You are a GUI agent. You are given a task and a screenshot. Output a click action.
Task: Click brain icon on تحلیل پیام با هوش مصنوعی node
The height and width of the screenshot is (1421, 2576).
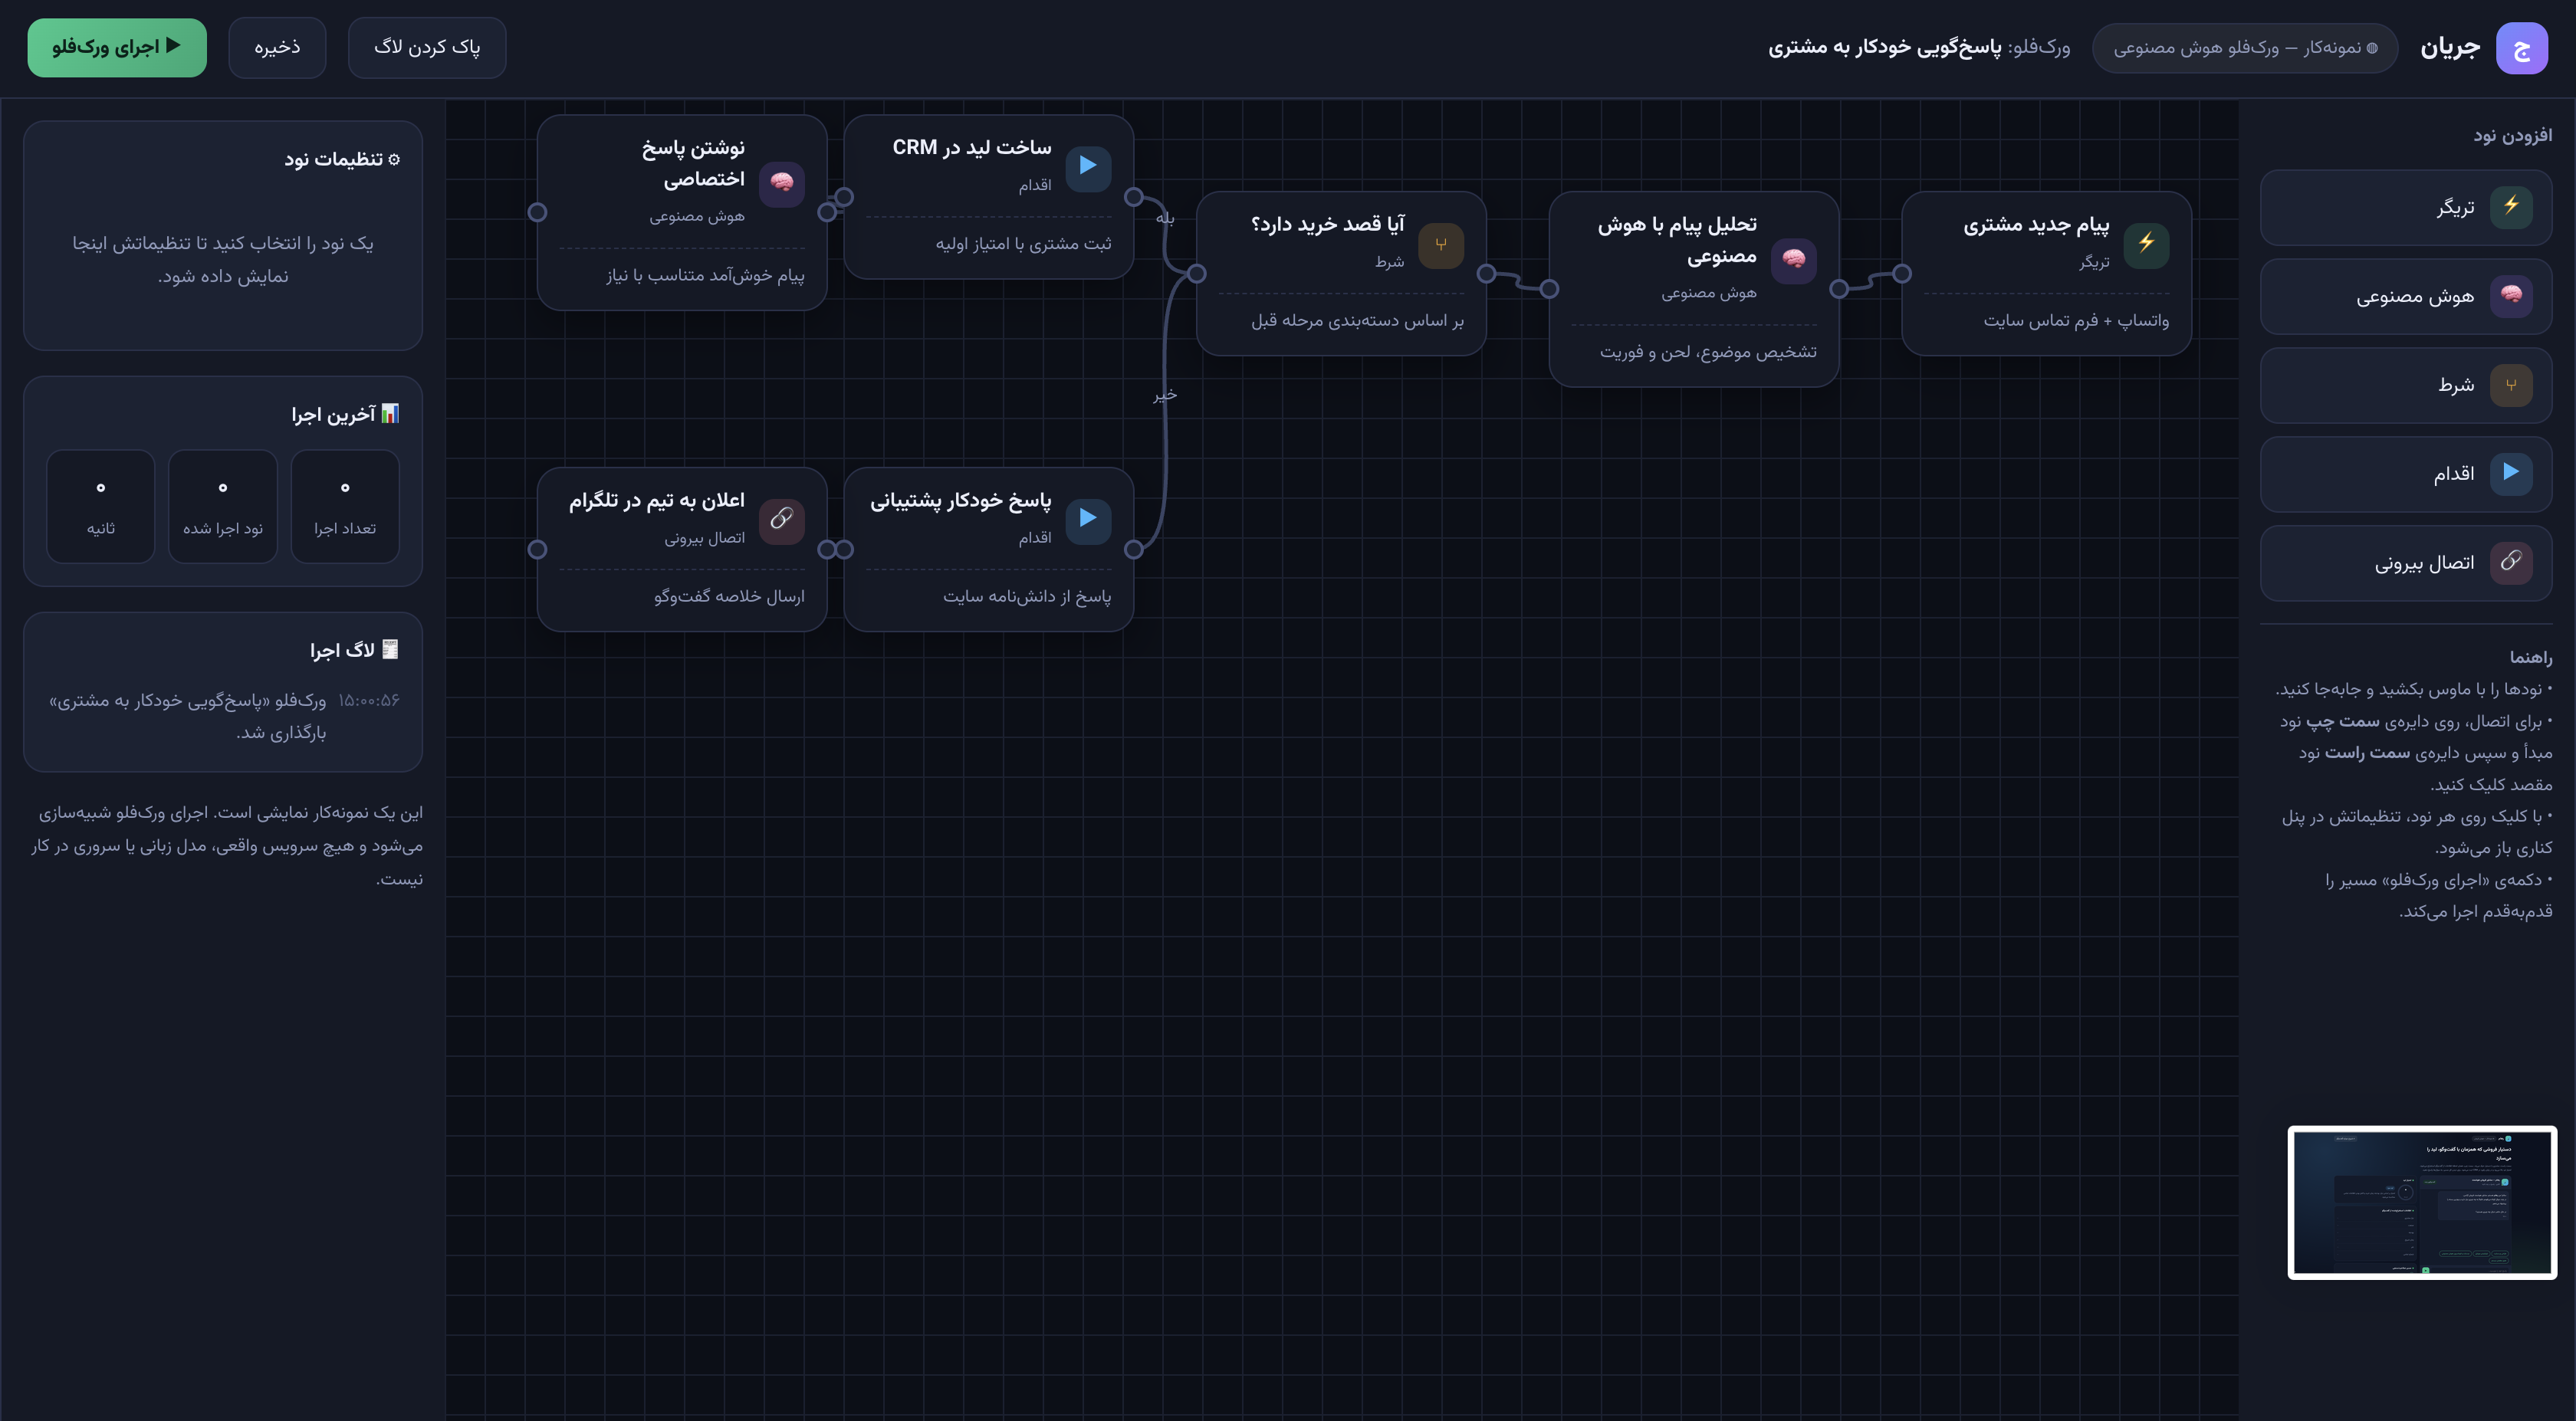pos(1794,260)
